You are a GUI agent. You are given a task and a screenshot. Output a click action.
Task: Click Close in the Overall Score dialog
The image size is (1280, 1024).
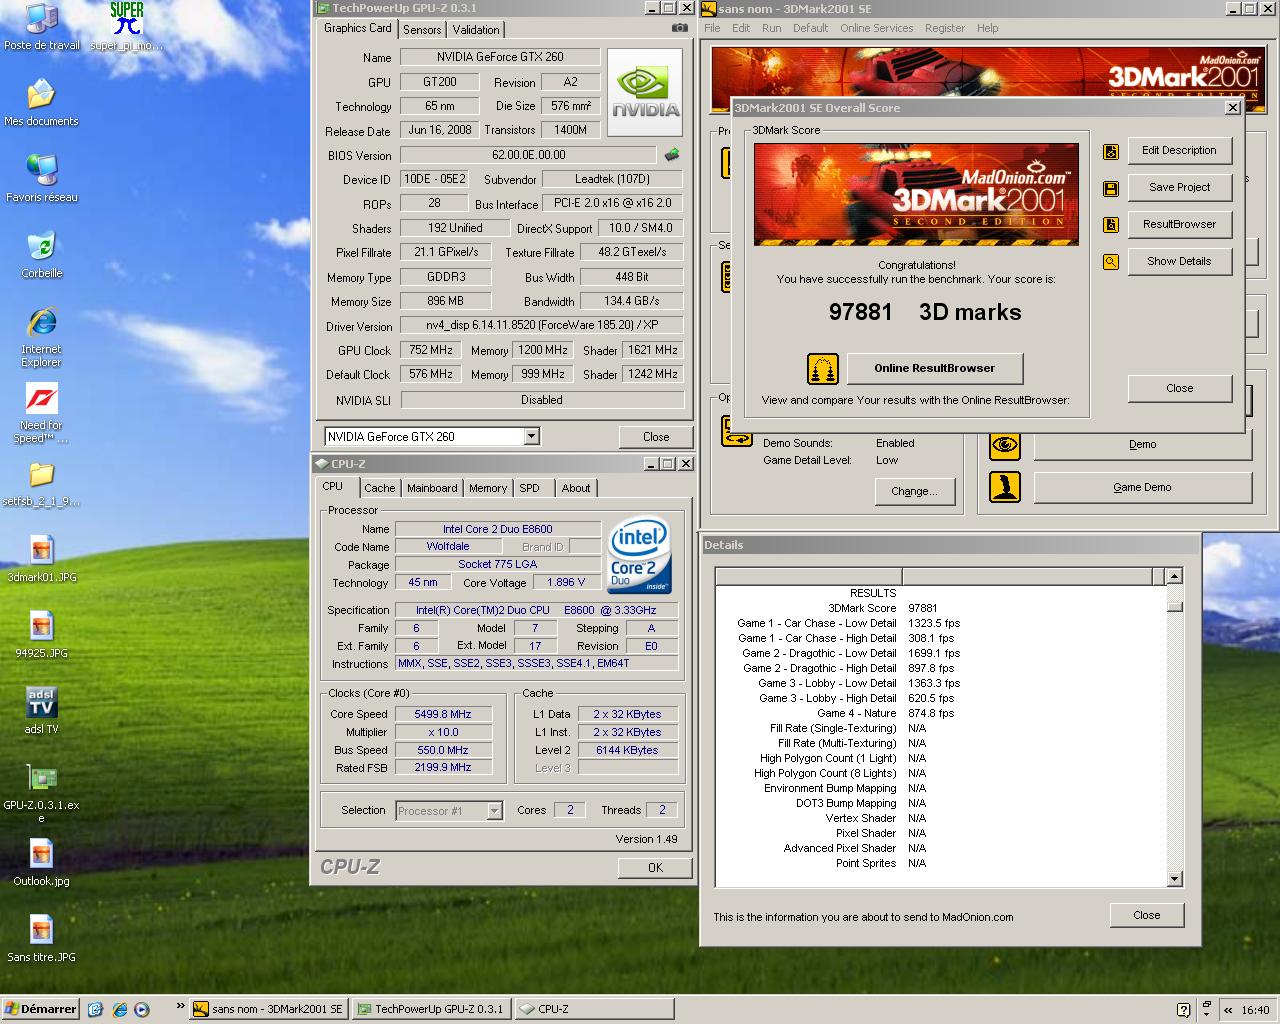point(1179,389)
